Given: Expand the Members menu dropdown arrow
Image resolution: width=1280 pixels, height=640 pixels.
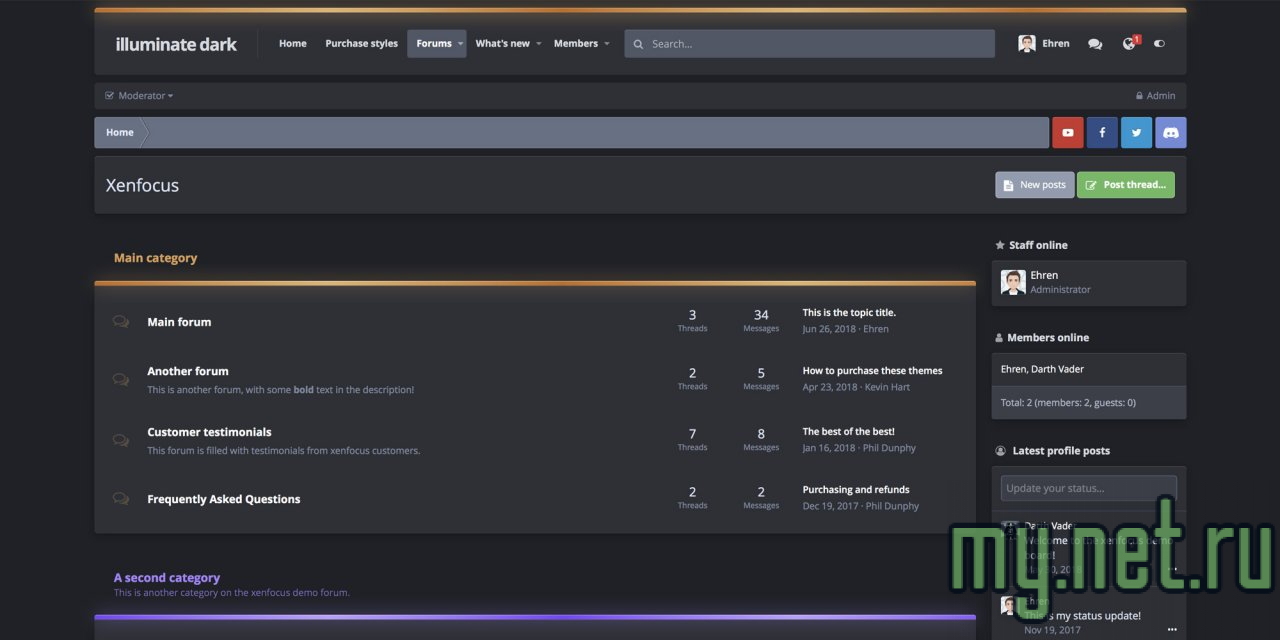Looking at the screenshot, I should pyautogui.click(x=607, y=44).
